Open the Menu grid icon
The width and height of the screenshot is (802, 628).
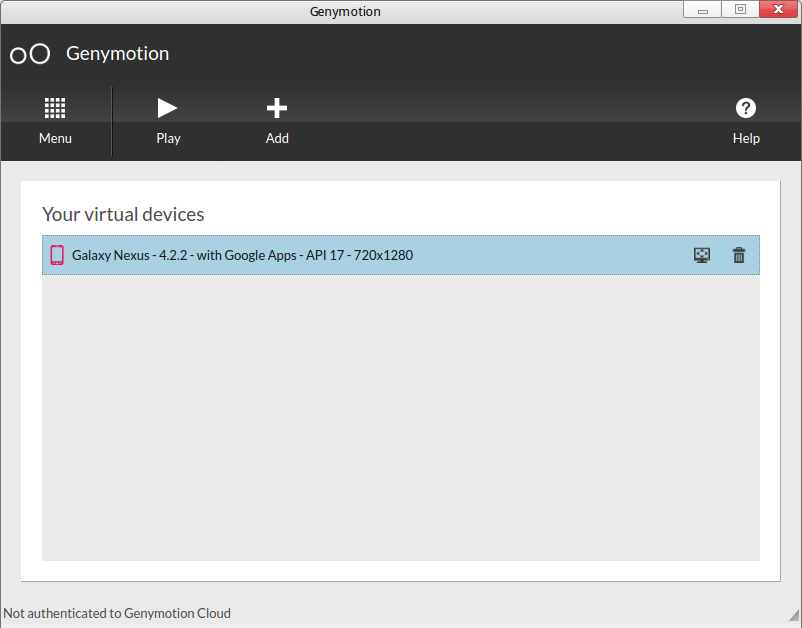(x=55, y=108)
